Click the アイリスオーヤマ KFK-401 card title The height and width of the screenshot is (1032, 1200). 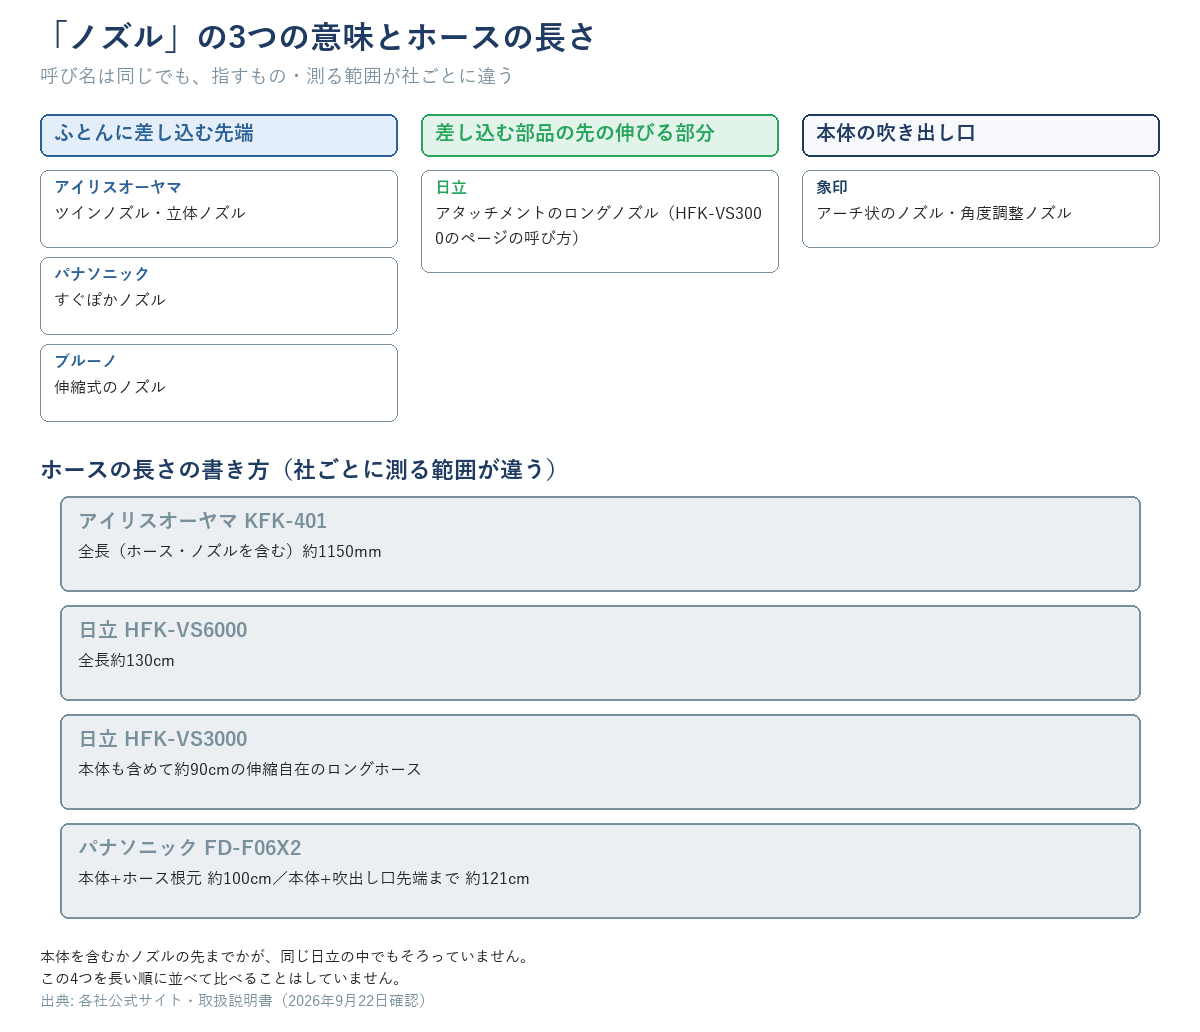tap(203, 521)
